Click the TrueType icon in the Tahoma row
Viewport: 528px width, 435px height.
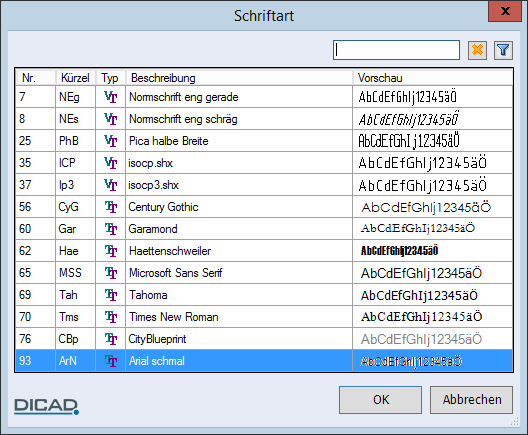pos(110,295)
